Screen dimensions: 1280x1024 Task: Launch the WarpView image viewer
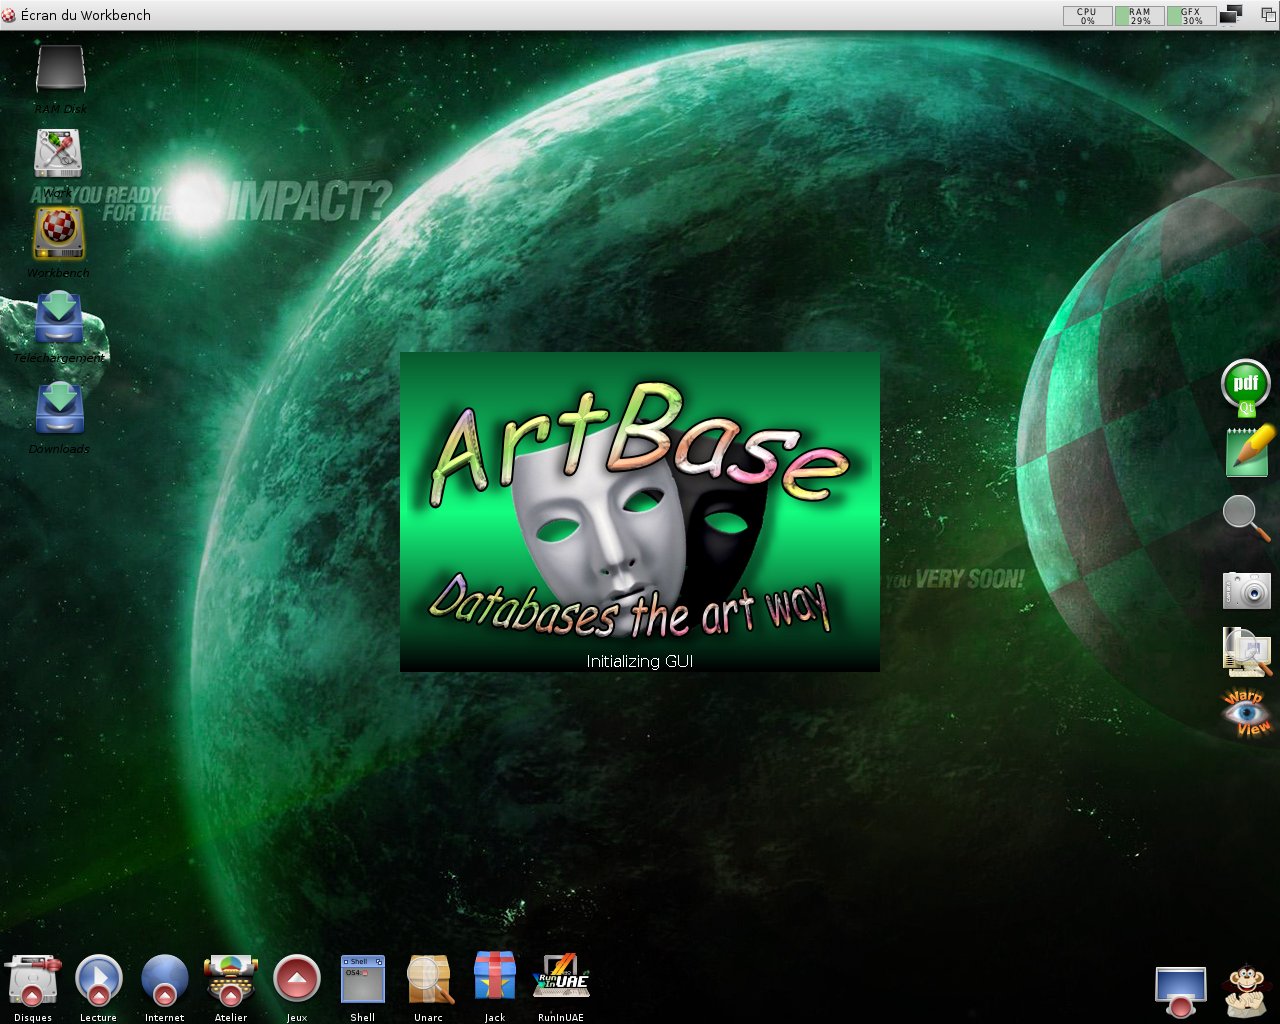point(1246,713)
